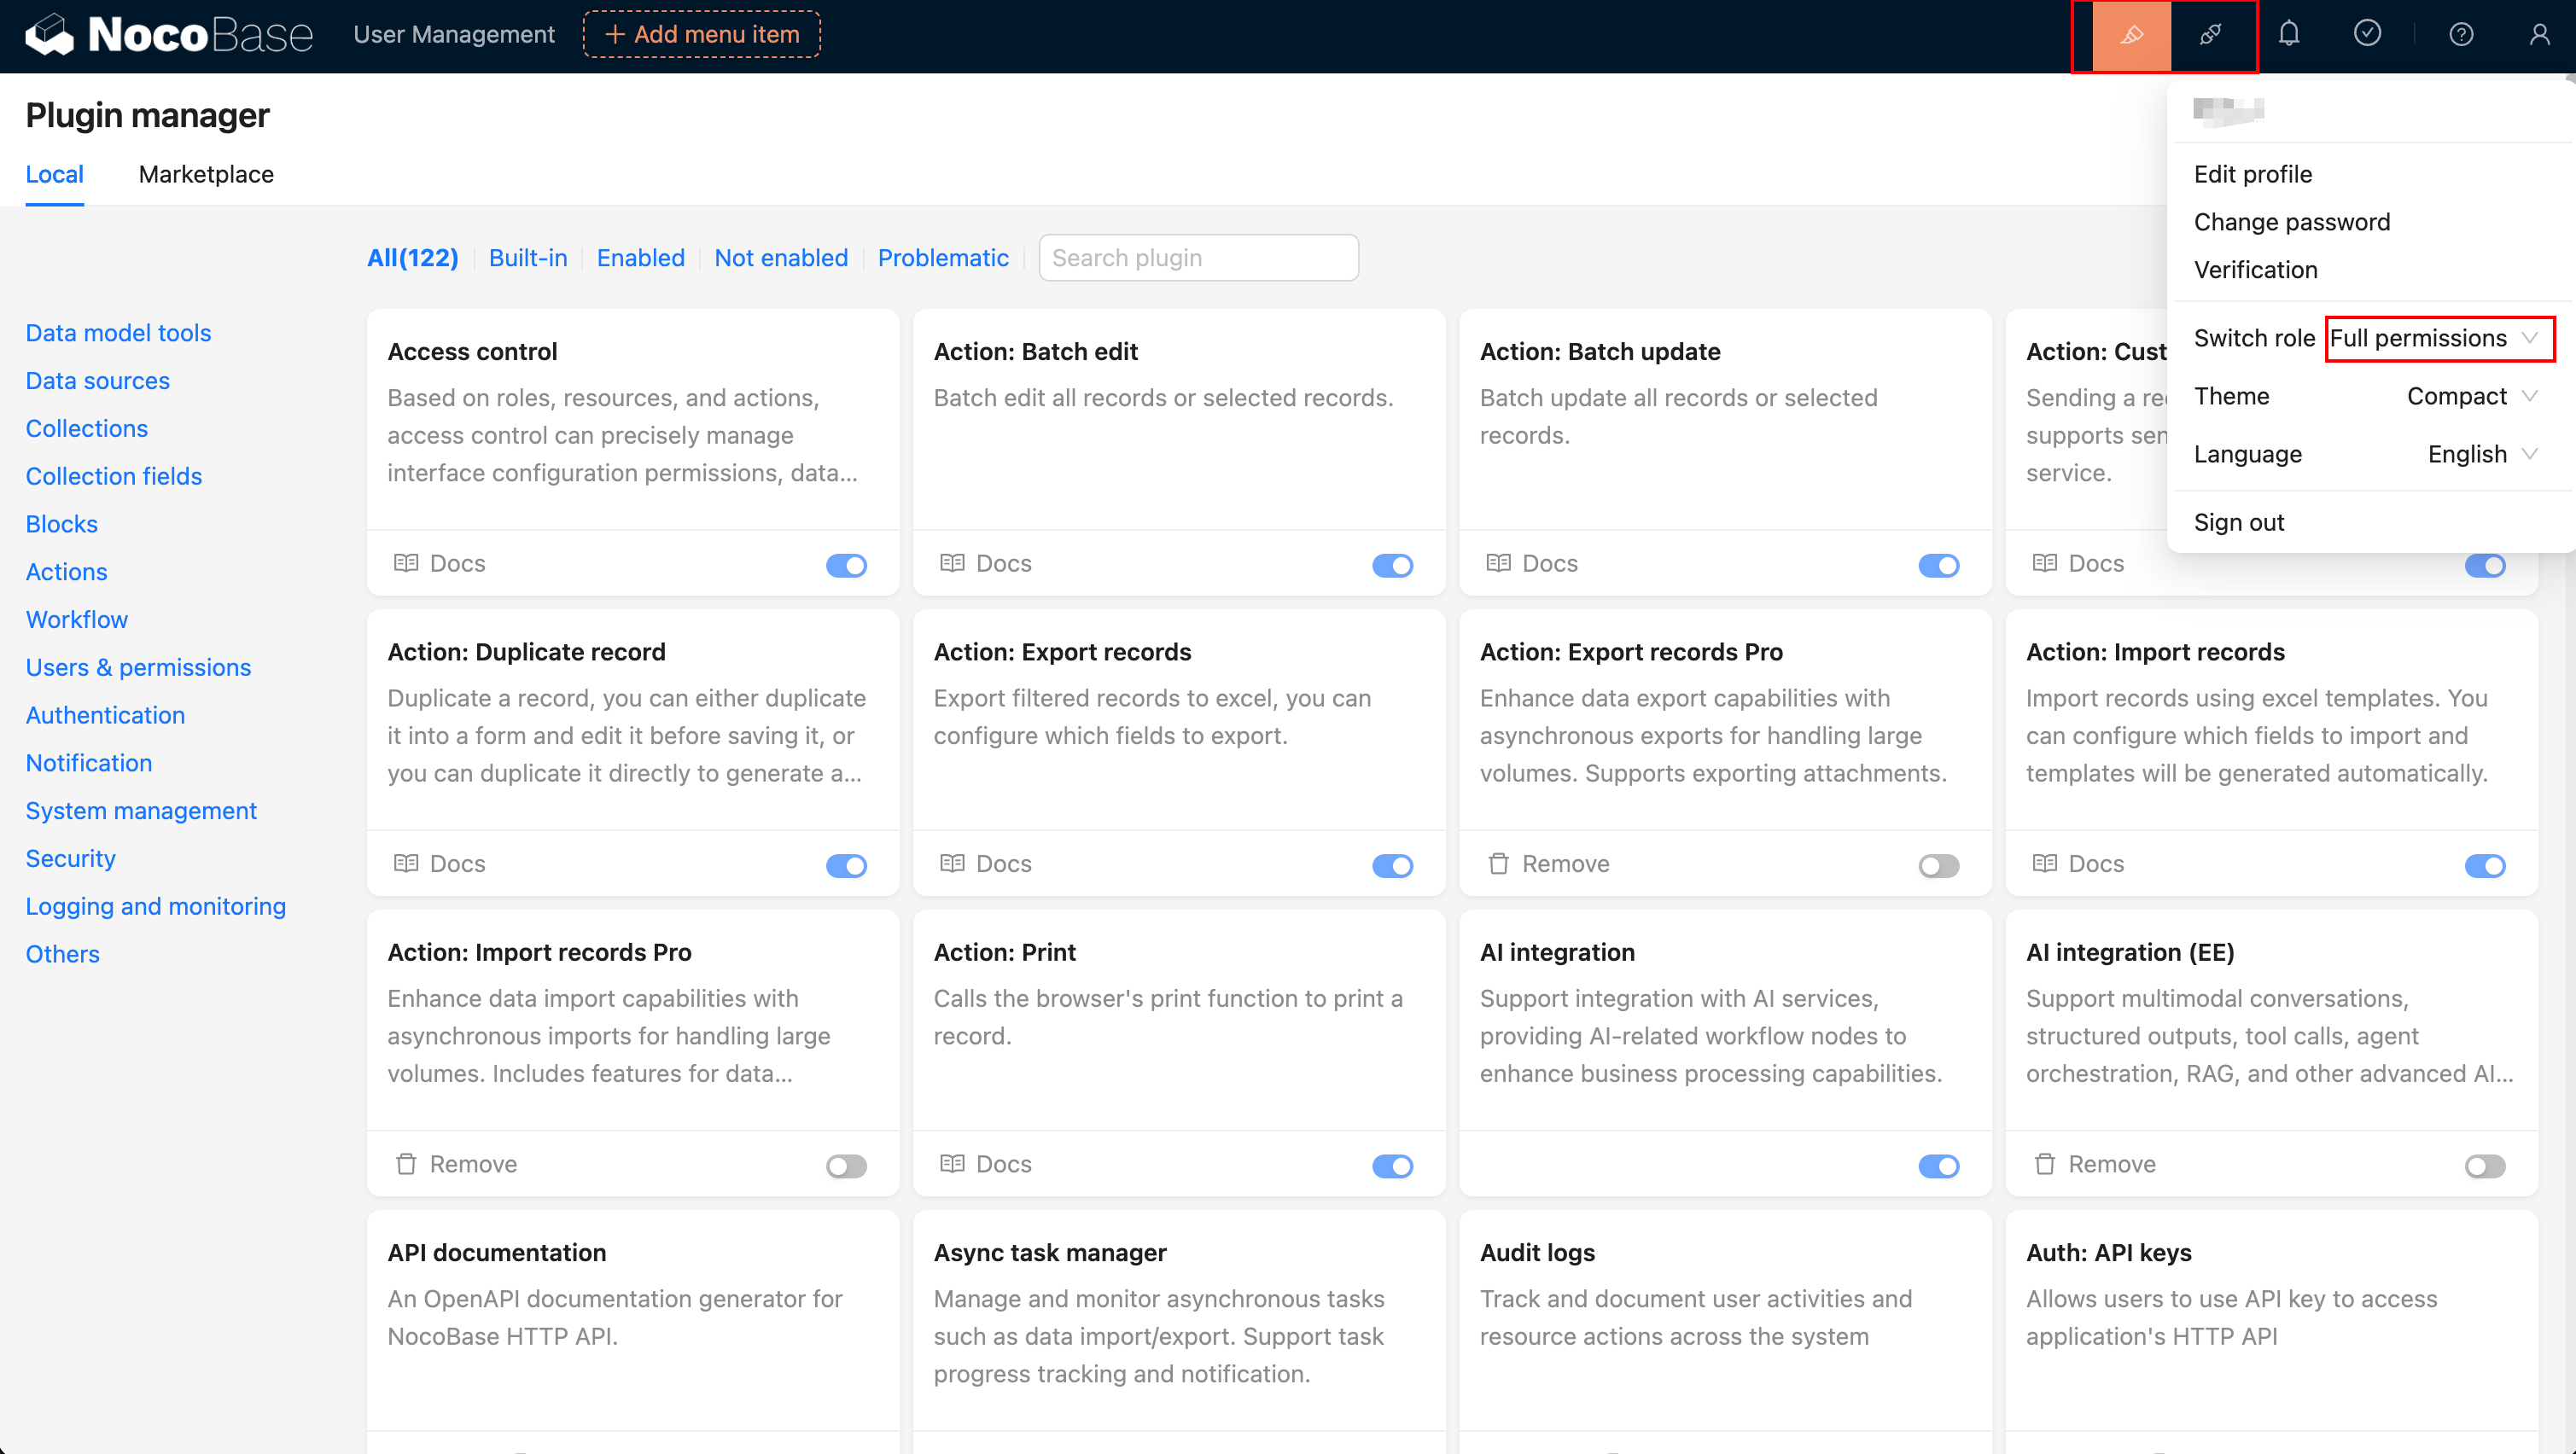Image resolution: width=2576 pixels, height=1454 pixels.
Task: Disable the Access control plugin toggle
Action: pos(846,565)
